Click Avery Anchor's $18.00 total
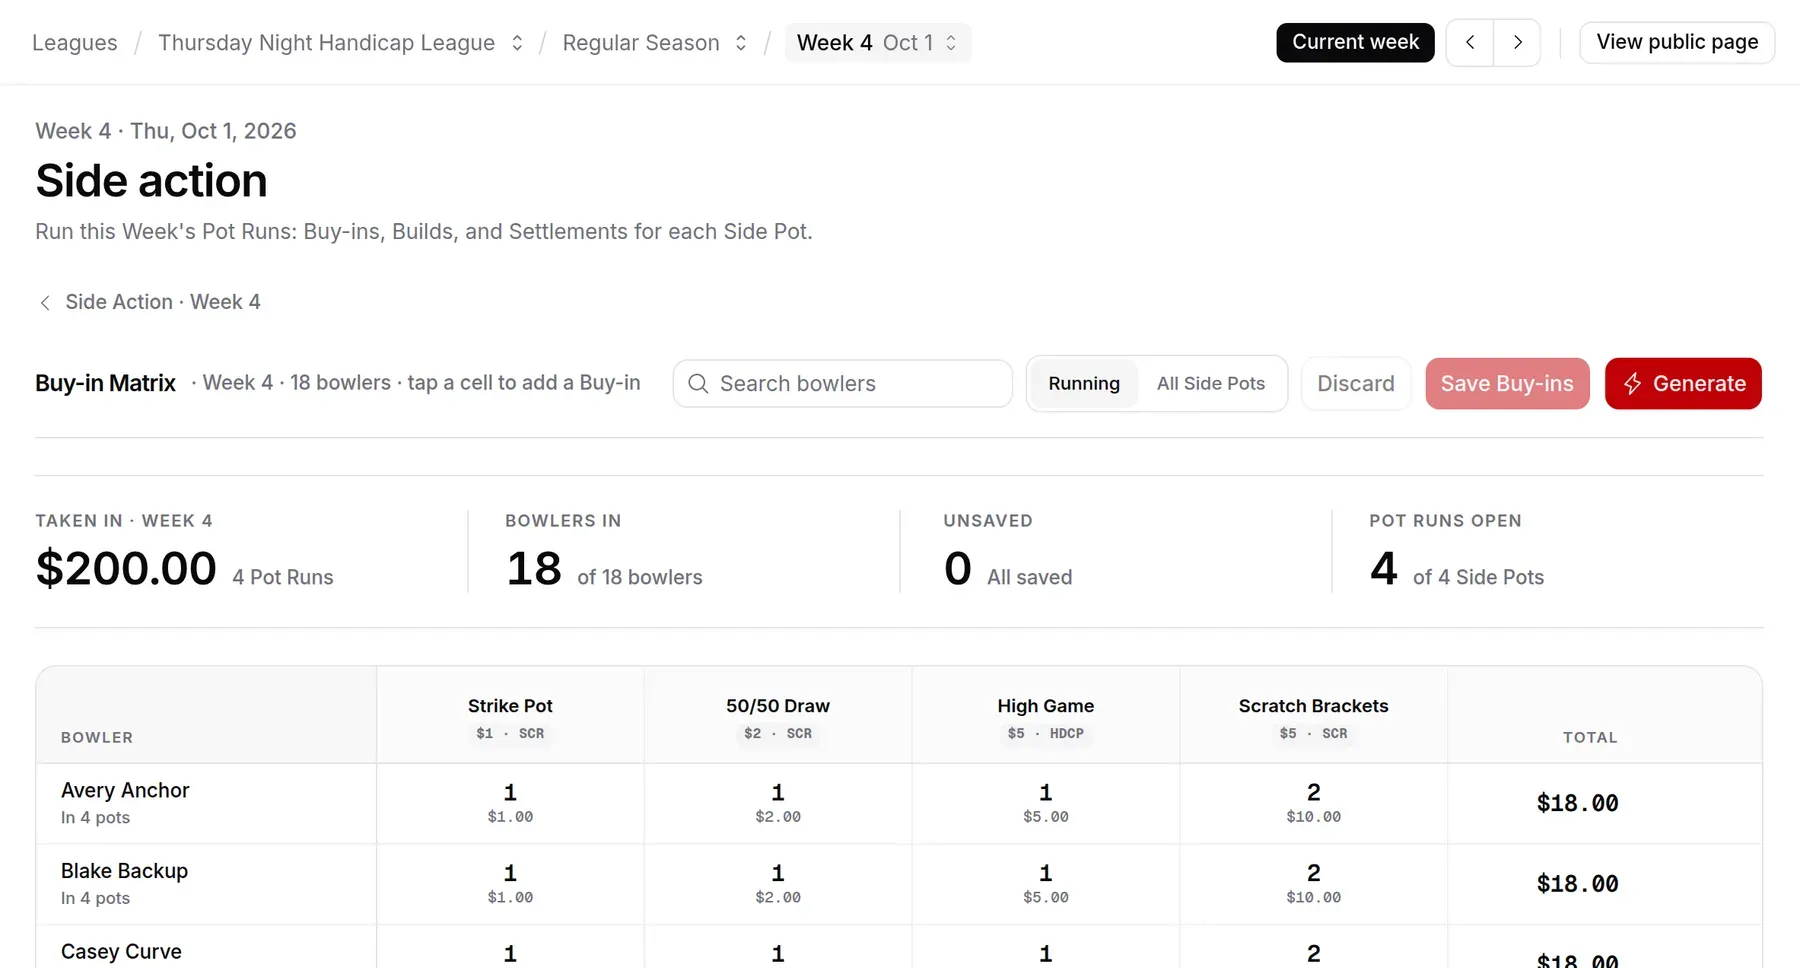 [x=1577, y=804]
